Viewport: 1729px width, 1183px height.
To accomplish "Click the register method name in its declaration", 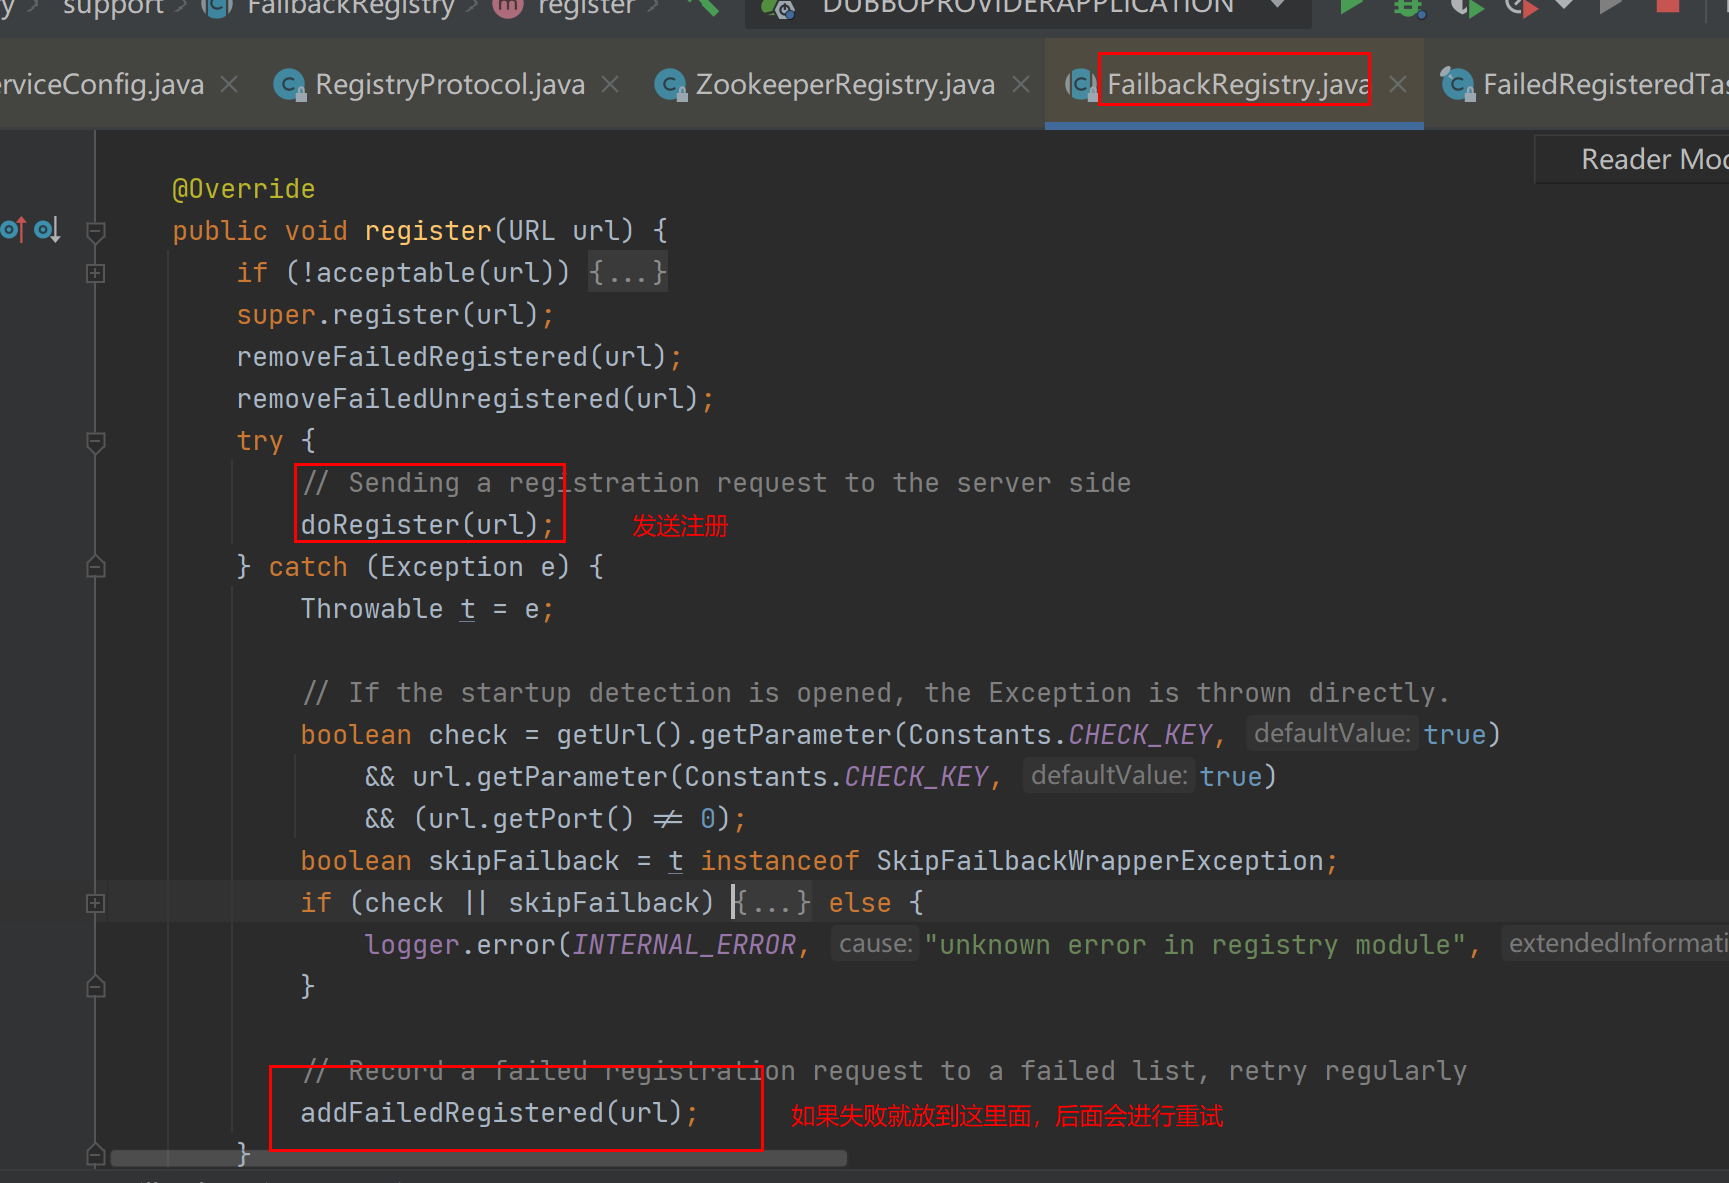I will click(428, 231).
